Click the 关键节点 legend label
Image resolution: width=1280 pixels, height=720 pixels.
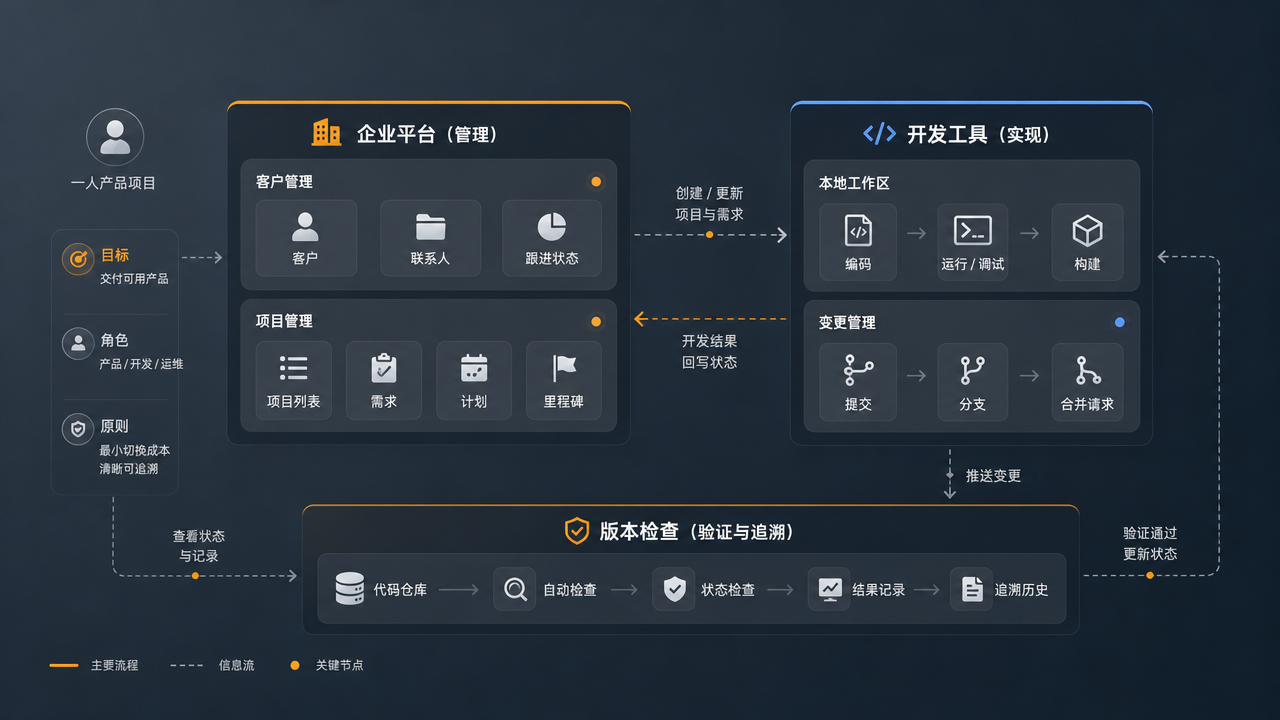(339, 665)
